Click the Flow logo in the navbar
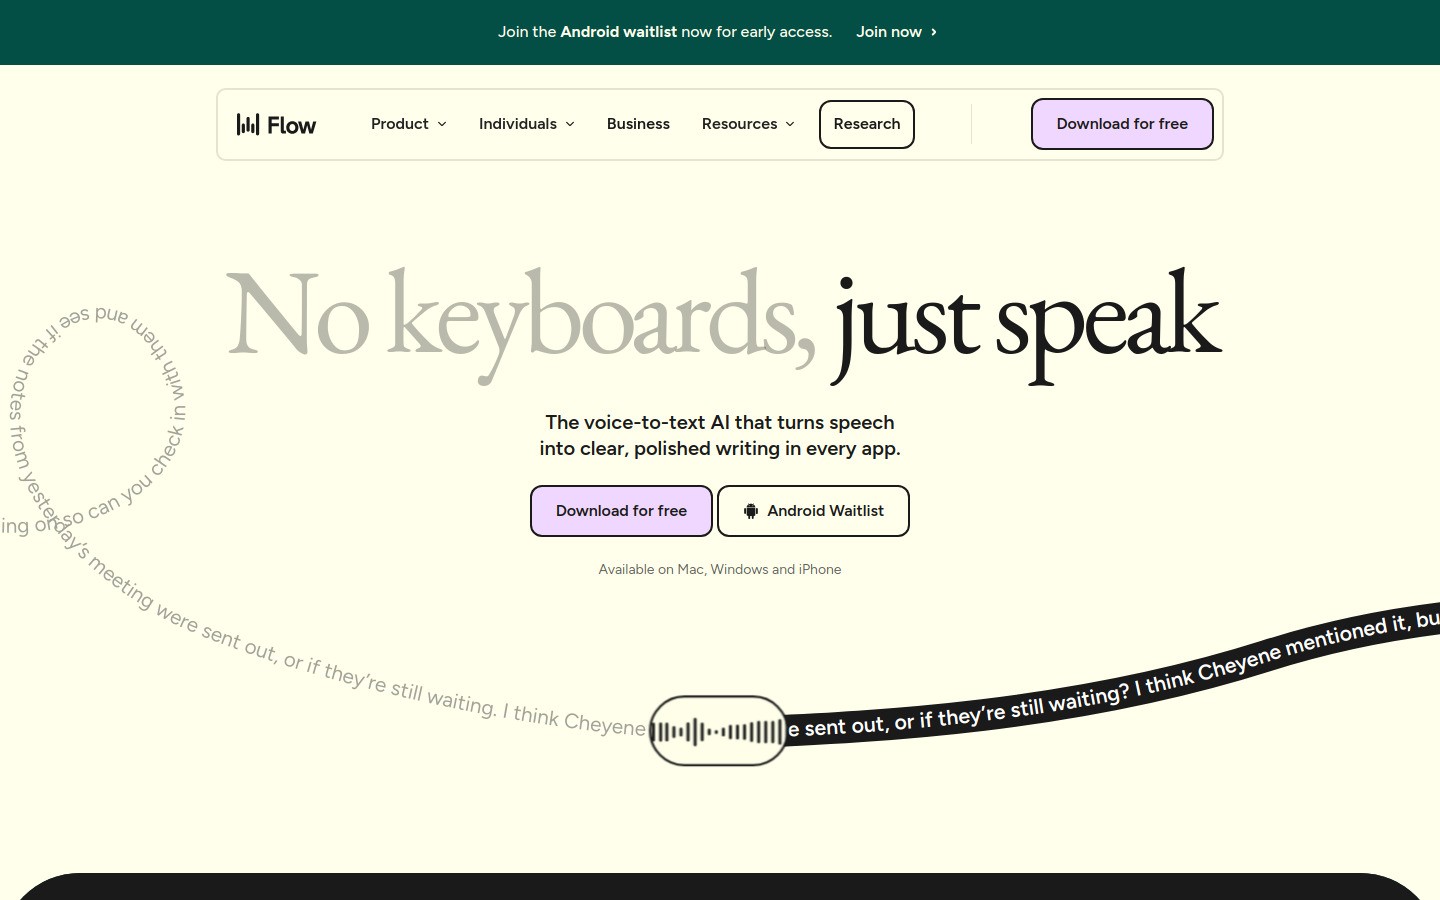1440x900 pixels. pos(276,124)
